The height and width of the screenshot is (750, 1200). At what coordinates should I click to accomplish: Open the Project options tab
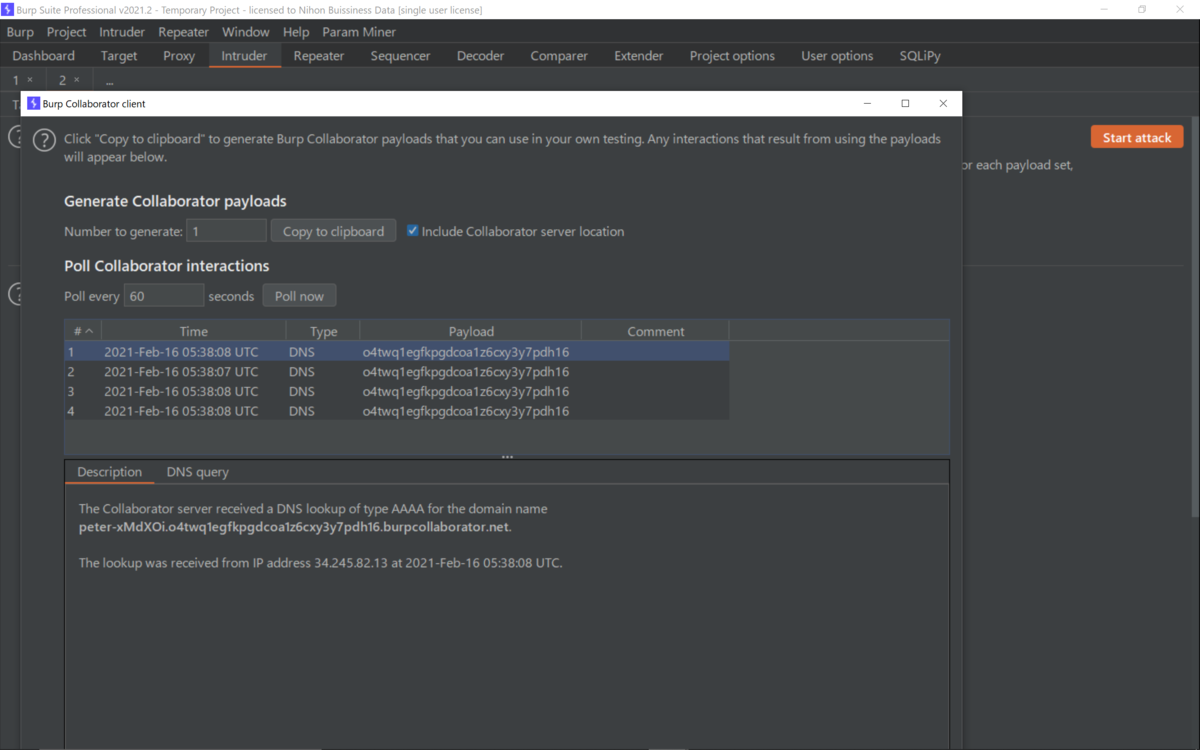[732, 56]
